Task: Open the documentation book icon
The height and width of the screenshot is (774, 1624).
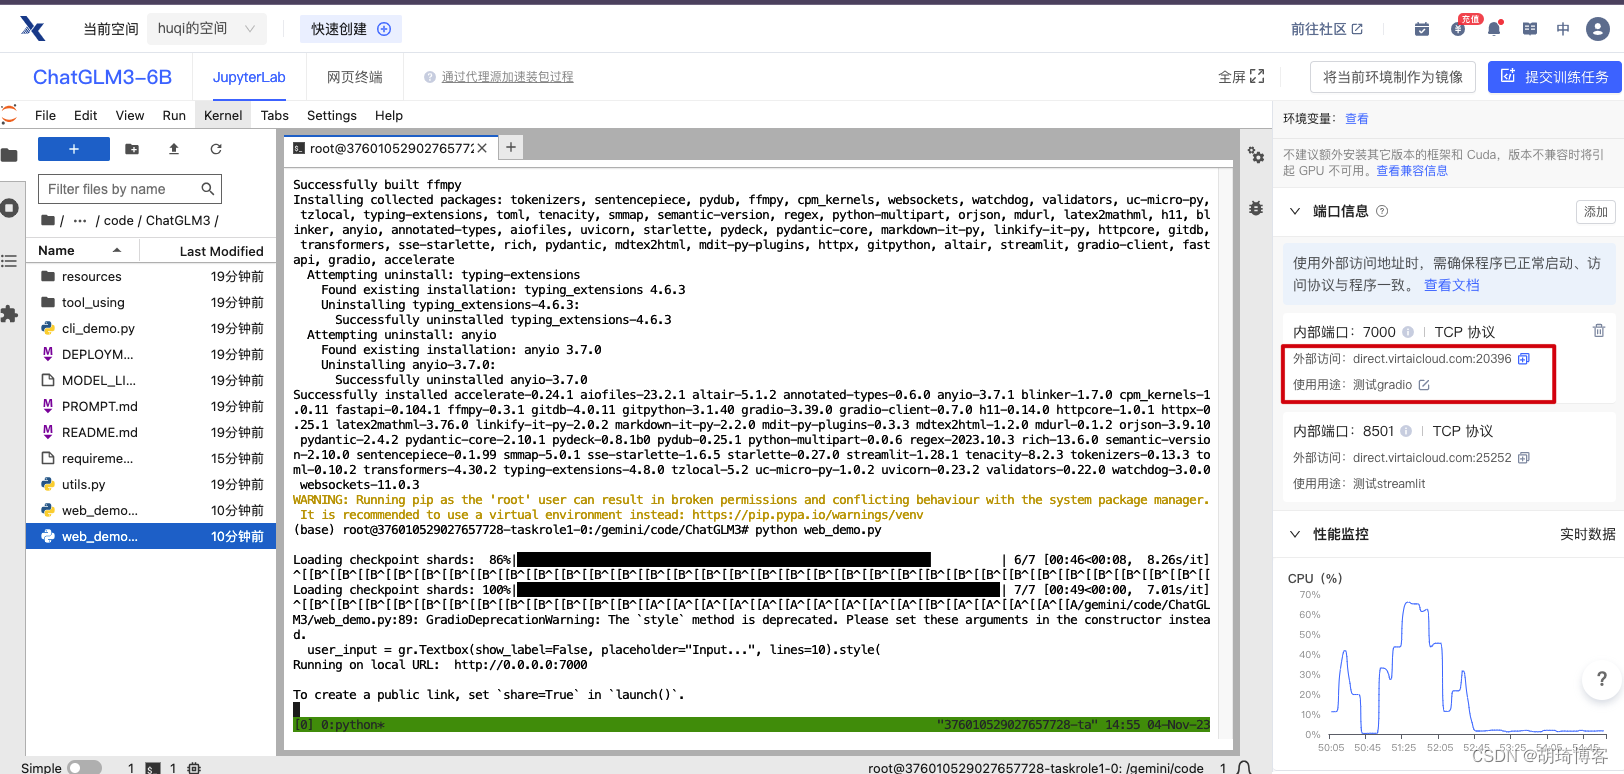Action: (1530, 29)
